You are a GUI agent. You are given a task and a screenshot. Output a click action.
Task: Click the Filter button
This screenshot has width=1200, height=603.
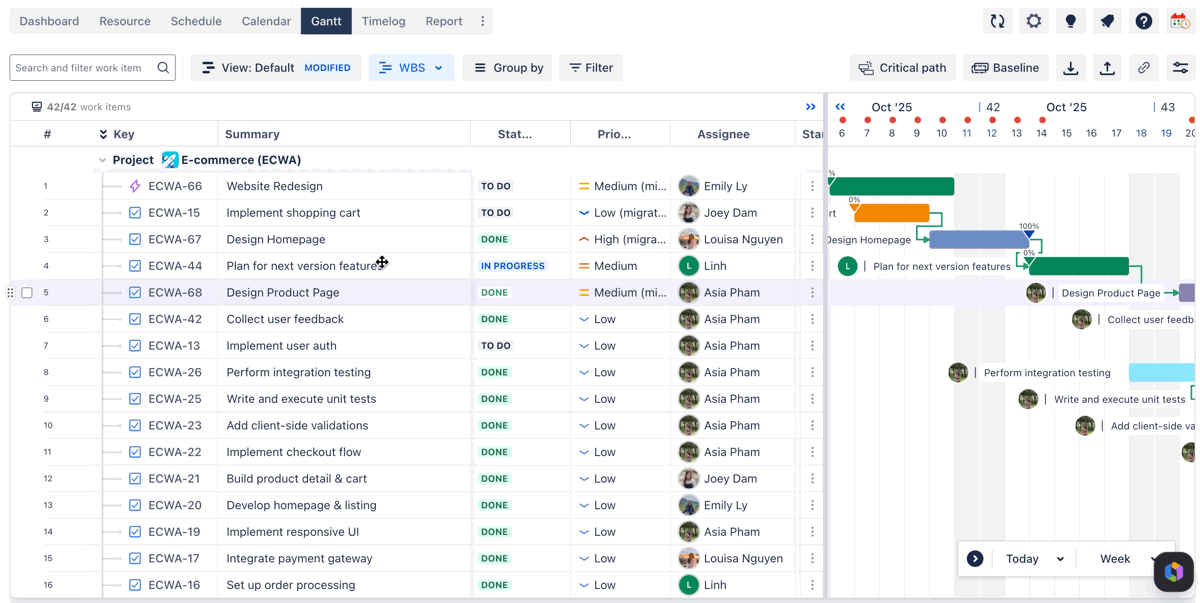point(591,68)
